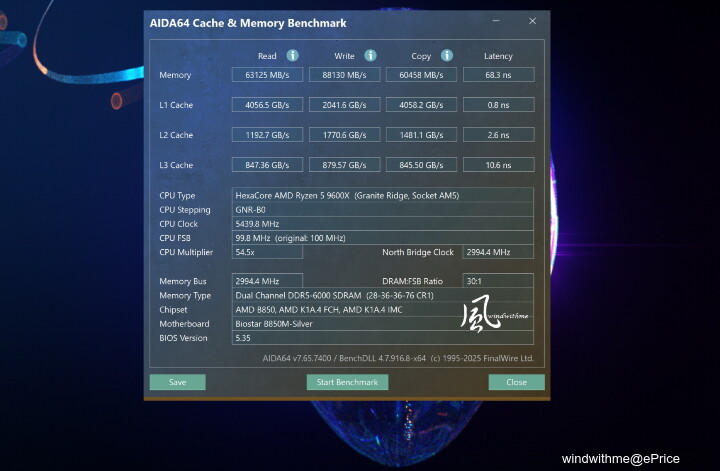Click the CPU FSB value 99.8 MHz
This screenshot has height=471, width=720.
pyautogui.click(x=382, y=238)
